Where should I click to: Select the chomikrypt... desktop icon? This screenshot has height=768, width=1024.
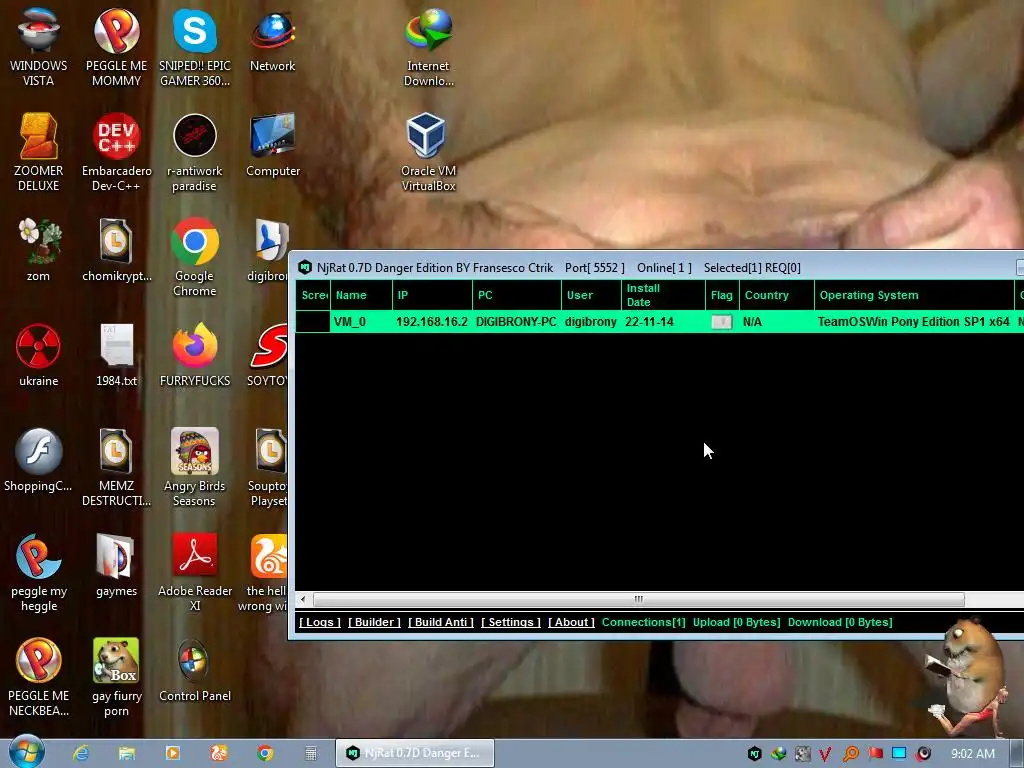pos(116,249)
